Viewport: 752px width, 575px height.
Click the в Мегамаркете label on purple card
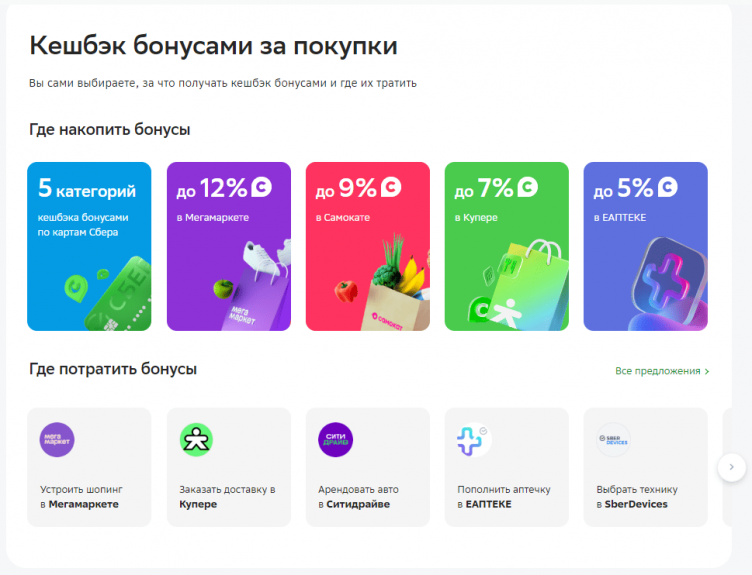(x=212, y=217)
